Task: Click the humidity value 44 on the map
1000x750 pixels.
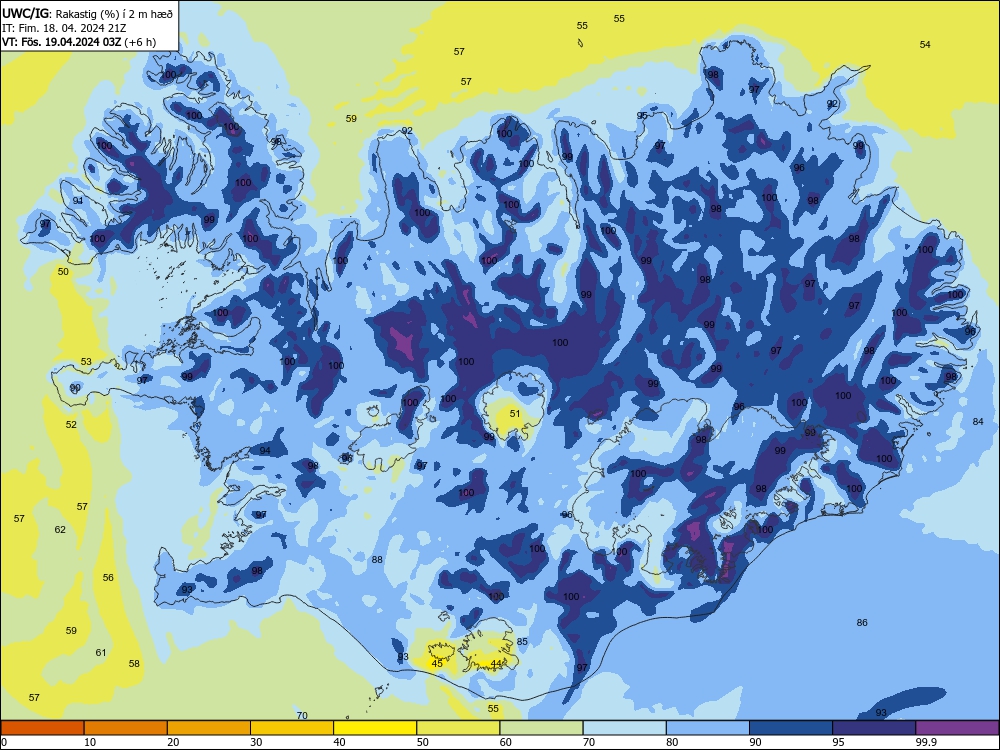Action: (x=496, y=663)
